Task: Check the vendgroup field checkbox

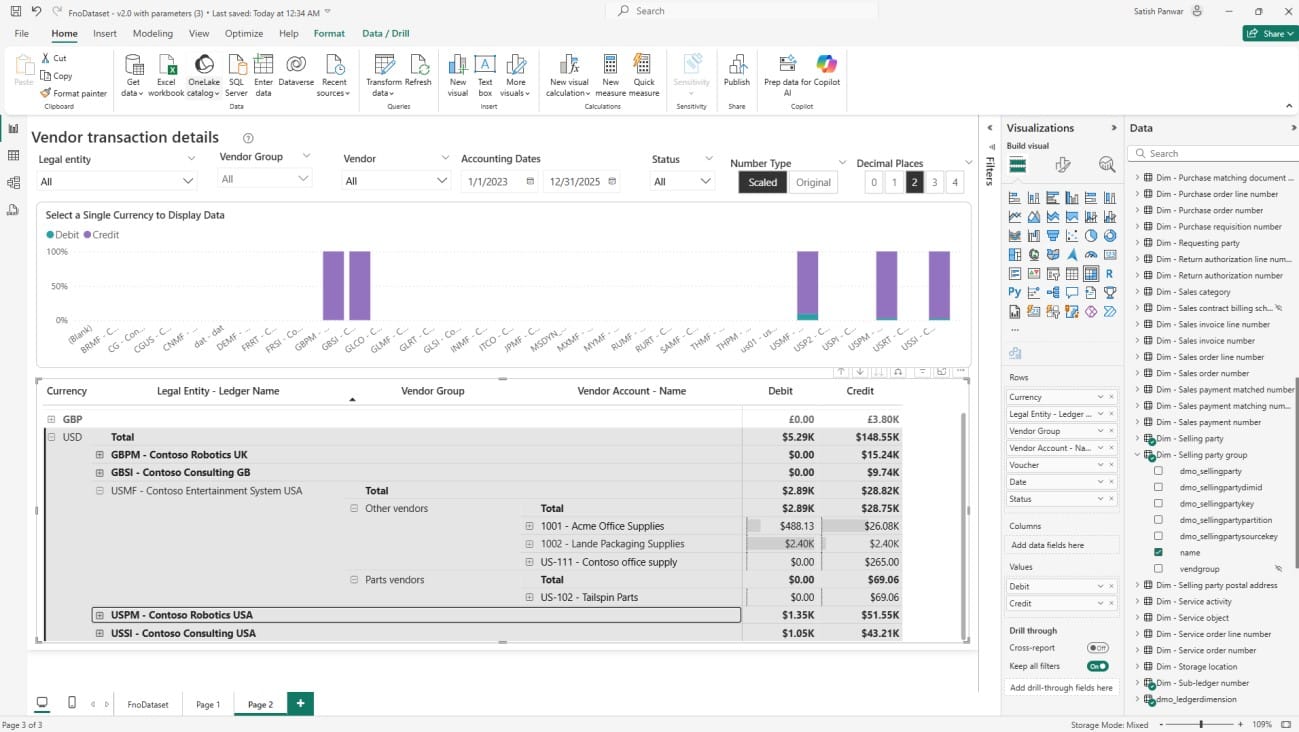Action: [x=1158, y=569]
